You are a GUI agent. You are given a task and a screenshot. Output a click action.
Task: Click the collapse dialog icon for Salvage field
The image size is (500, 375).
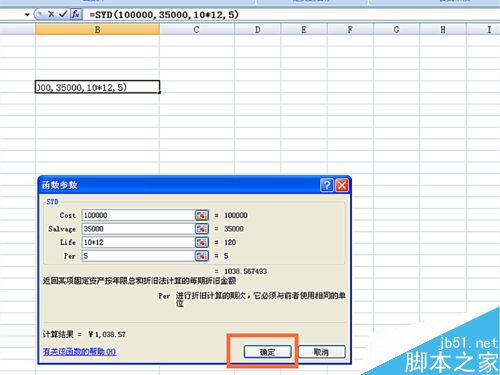coord(202,229)
